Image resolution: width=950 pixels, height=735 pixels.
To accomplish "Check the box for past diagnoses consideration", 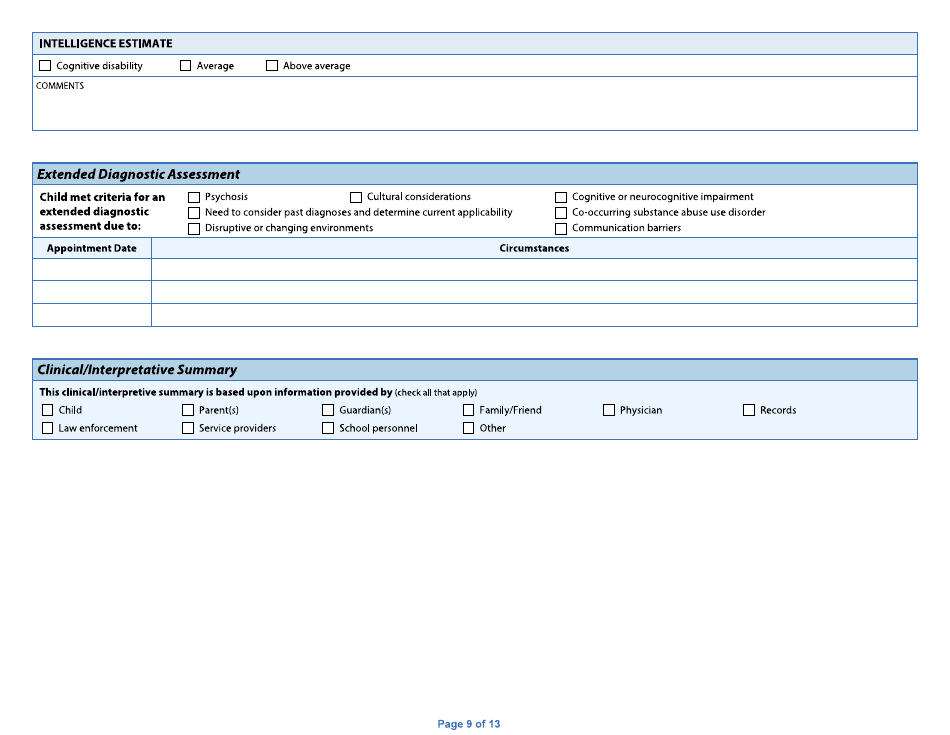I will pos(193,212).
